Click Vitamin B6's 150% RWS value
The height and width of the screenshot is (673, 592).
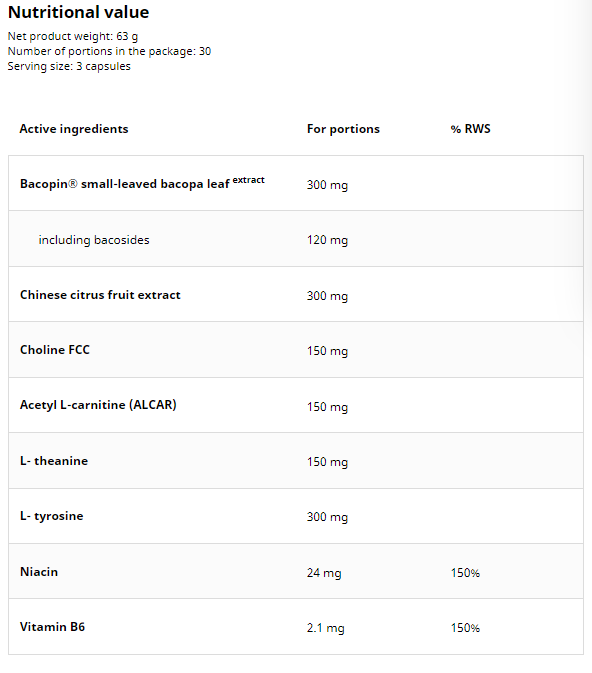point(465,628)
